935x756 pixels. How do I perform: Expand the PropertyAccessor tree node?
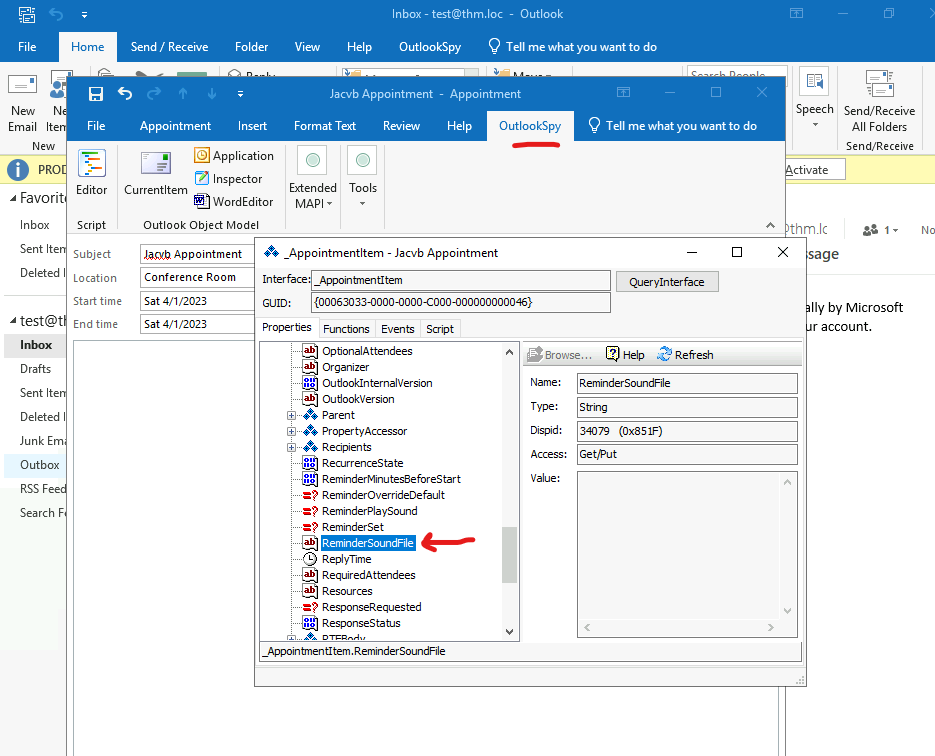coord(292,431)
